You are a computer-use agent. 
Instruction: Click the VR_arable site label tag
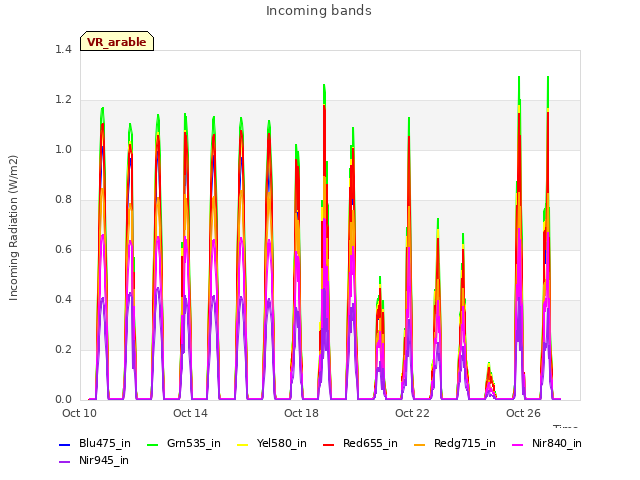tap(117, 41)
